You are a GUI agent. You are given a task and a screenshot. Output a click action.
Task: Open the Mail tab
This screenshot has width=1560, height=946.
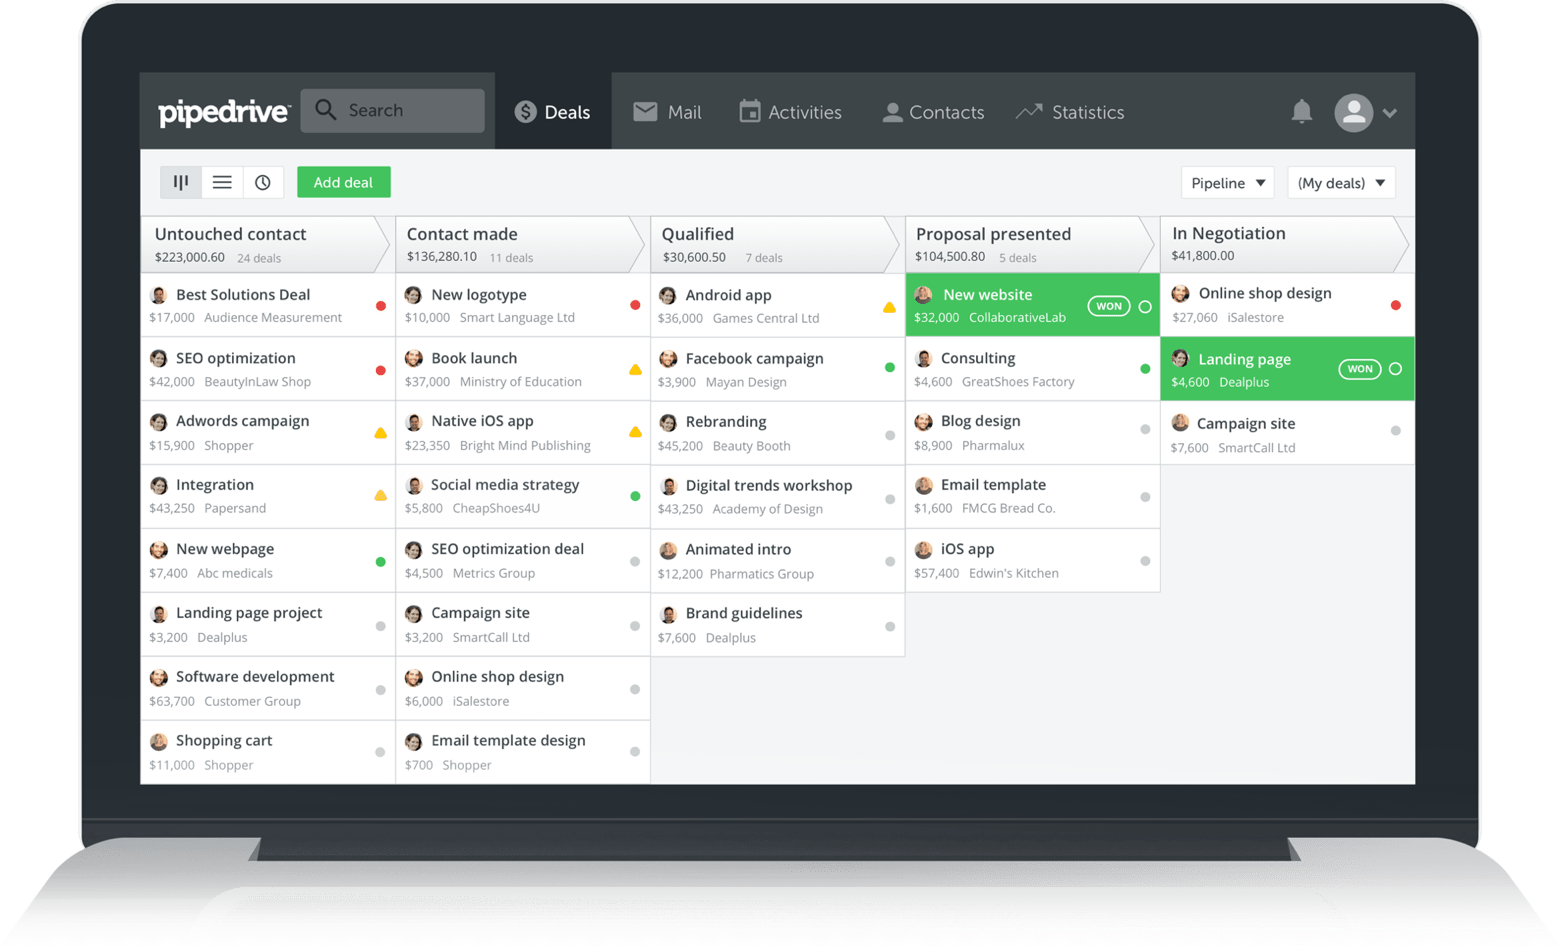point(667,112)
